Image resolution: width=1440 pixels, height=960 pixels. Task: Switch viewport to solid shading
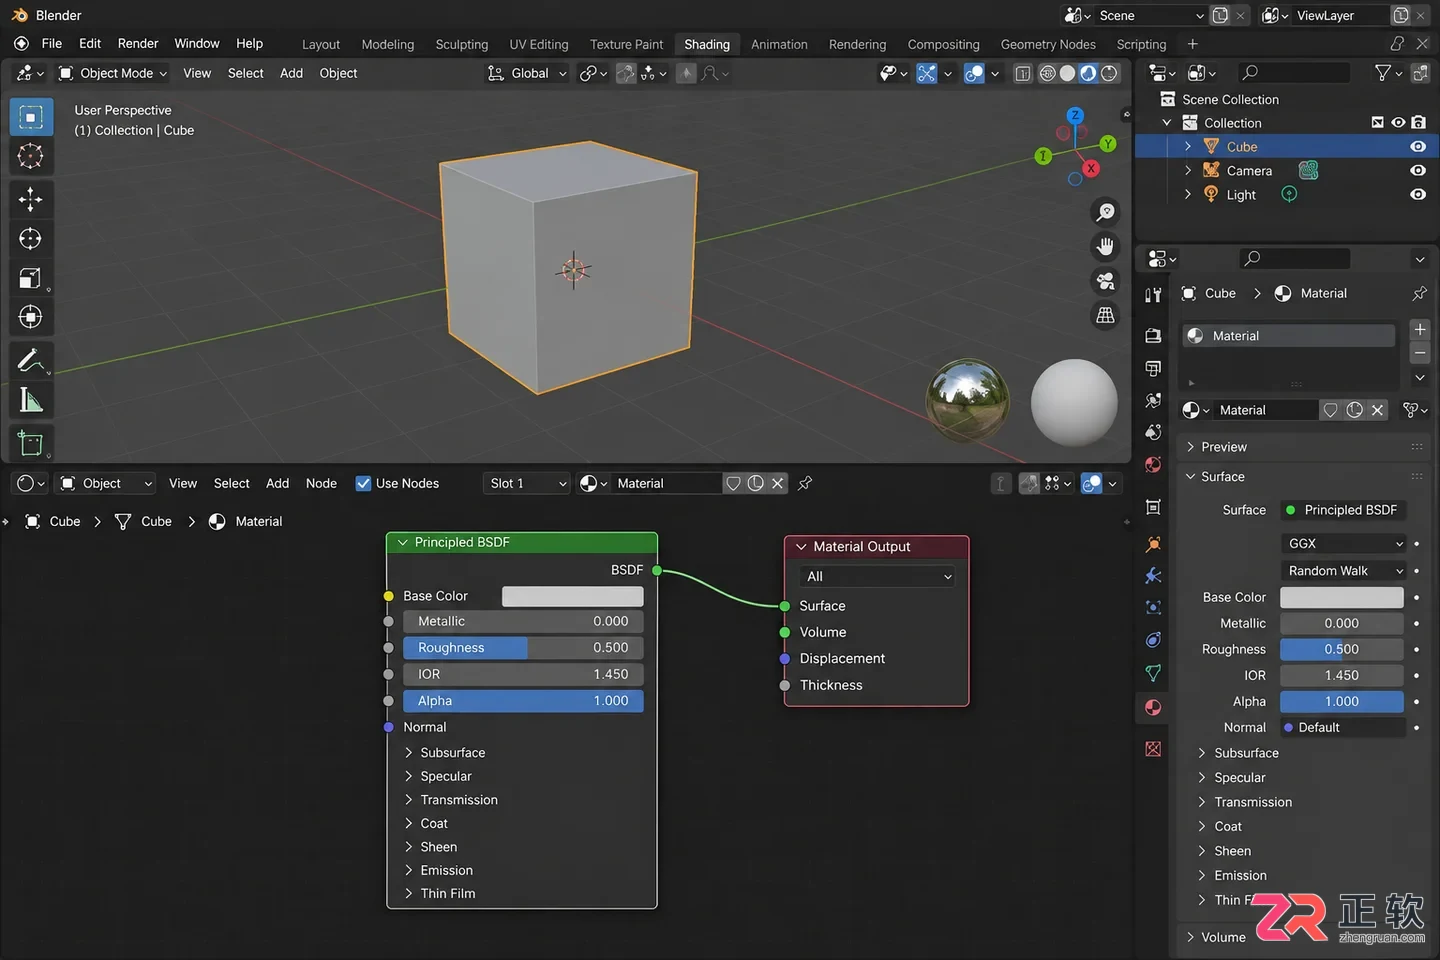pyautogui.click(x=1067, y=73)
